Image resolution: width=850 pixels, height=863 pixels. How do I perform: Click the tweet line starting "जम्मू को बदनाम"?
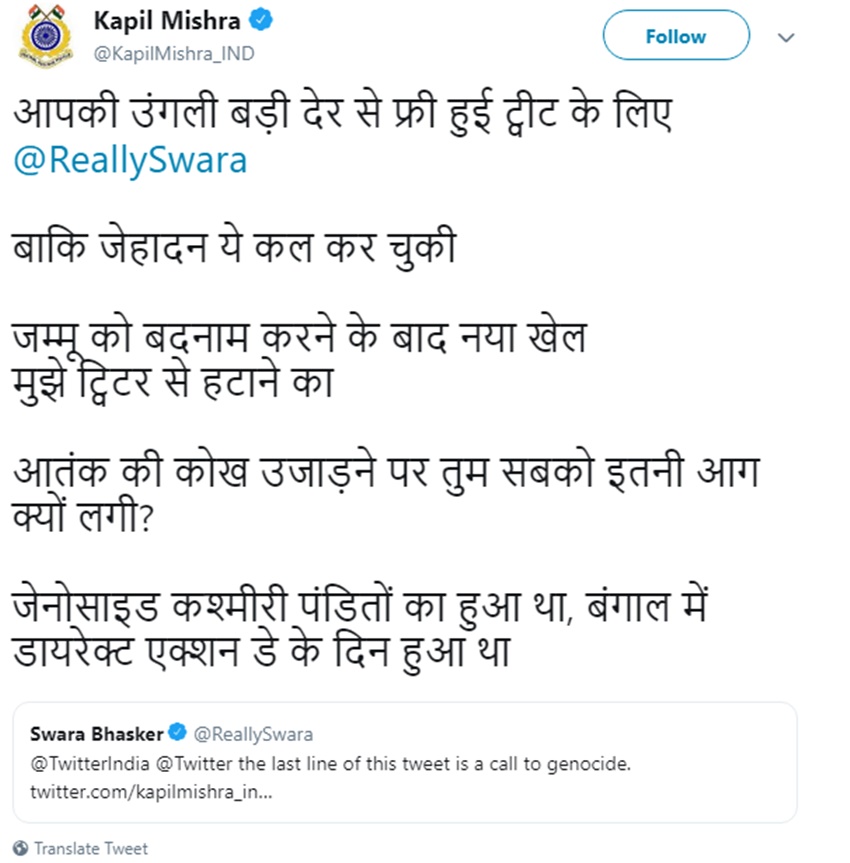[x=298, y=338]
